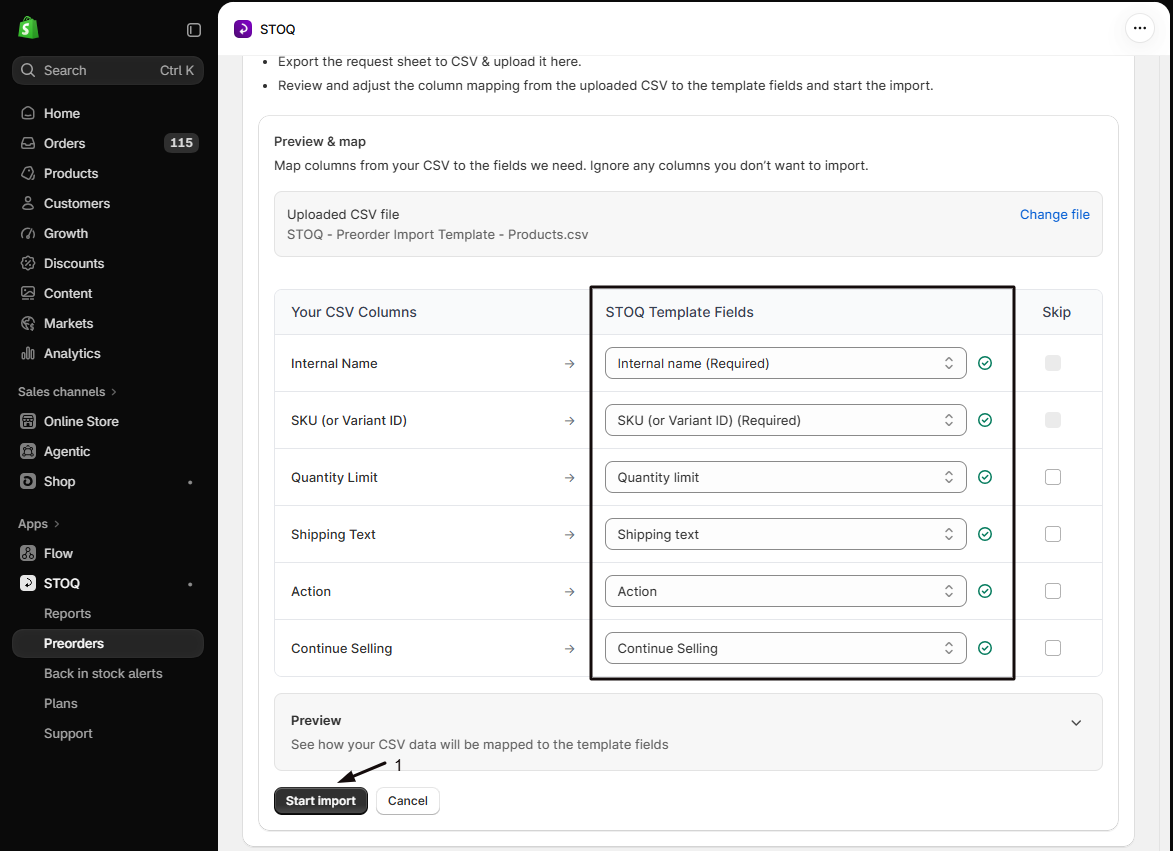This screenshot has height=851, width=1173.
Task: Expand the Sales channels section
Action: click(x=67, y=392)
